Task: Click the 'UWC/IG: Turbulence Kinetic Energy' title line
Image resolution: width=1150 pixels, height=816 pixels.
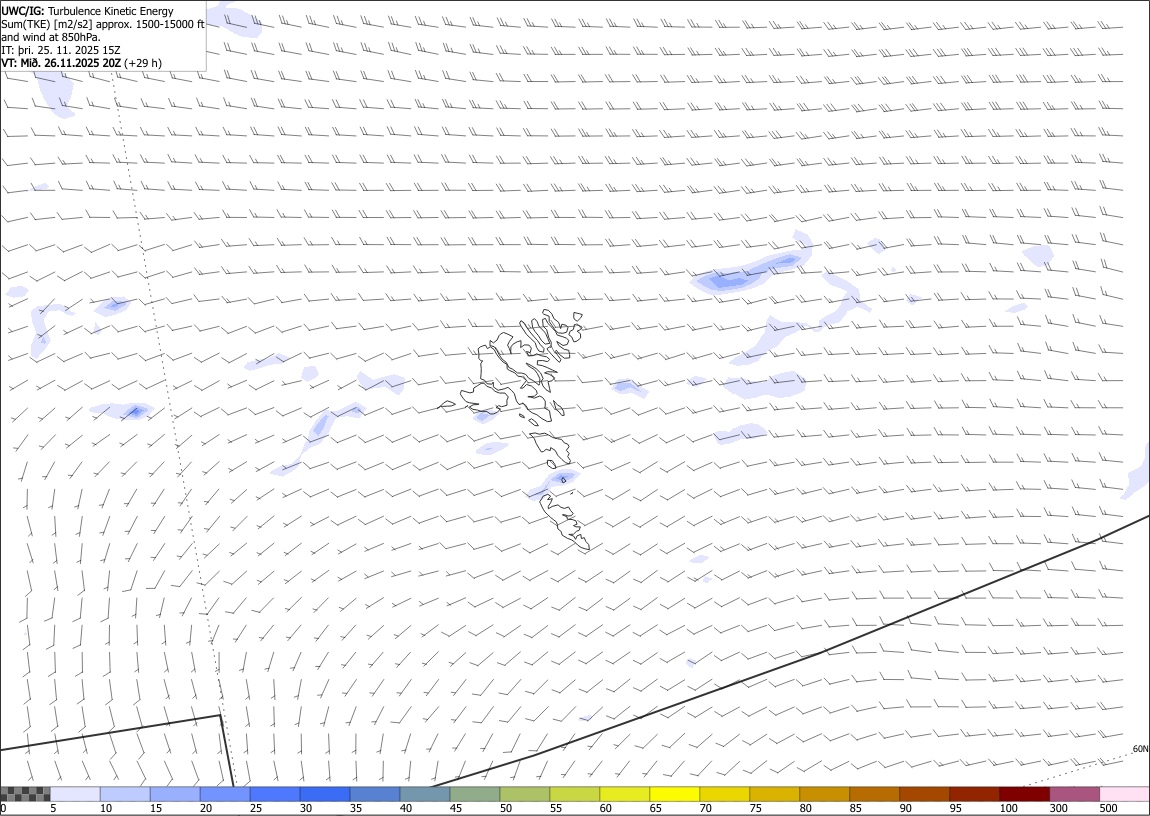Action: pyautogui.click(x=87, y=11)
